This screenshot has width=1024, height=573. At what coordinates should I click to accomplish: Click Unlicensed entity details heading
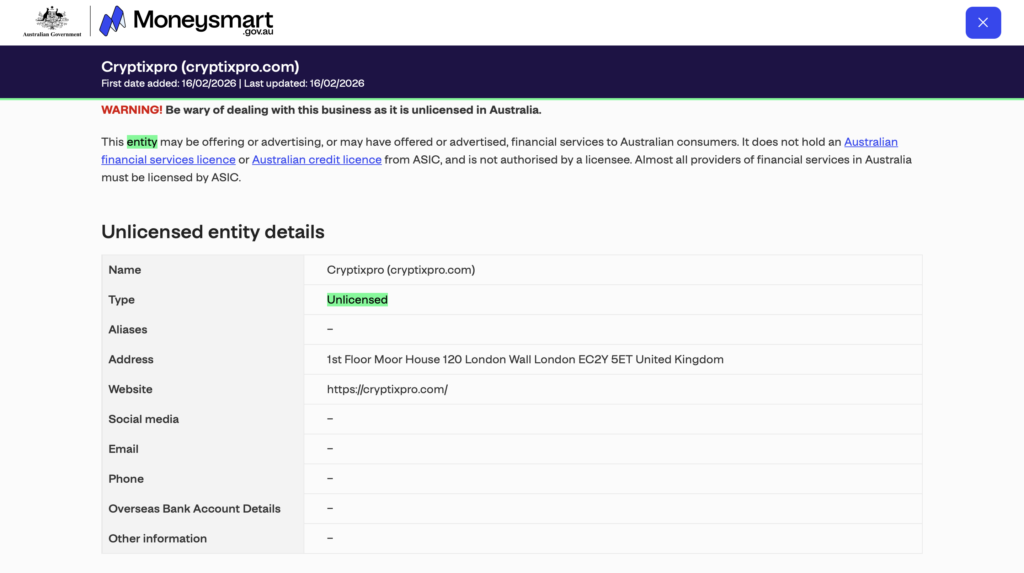pos(213,232)
